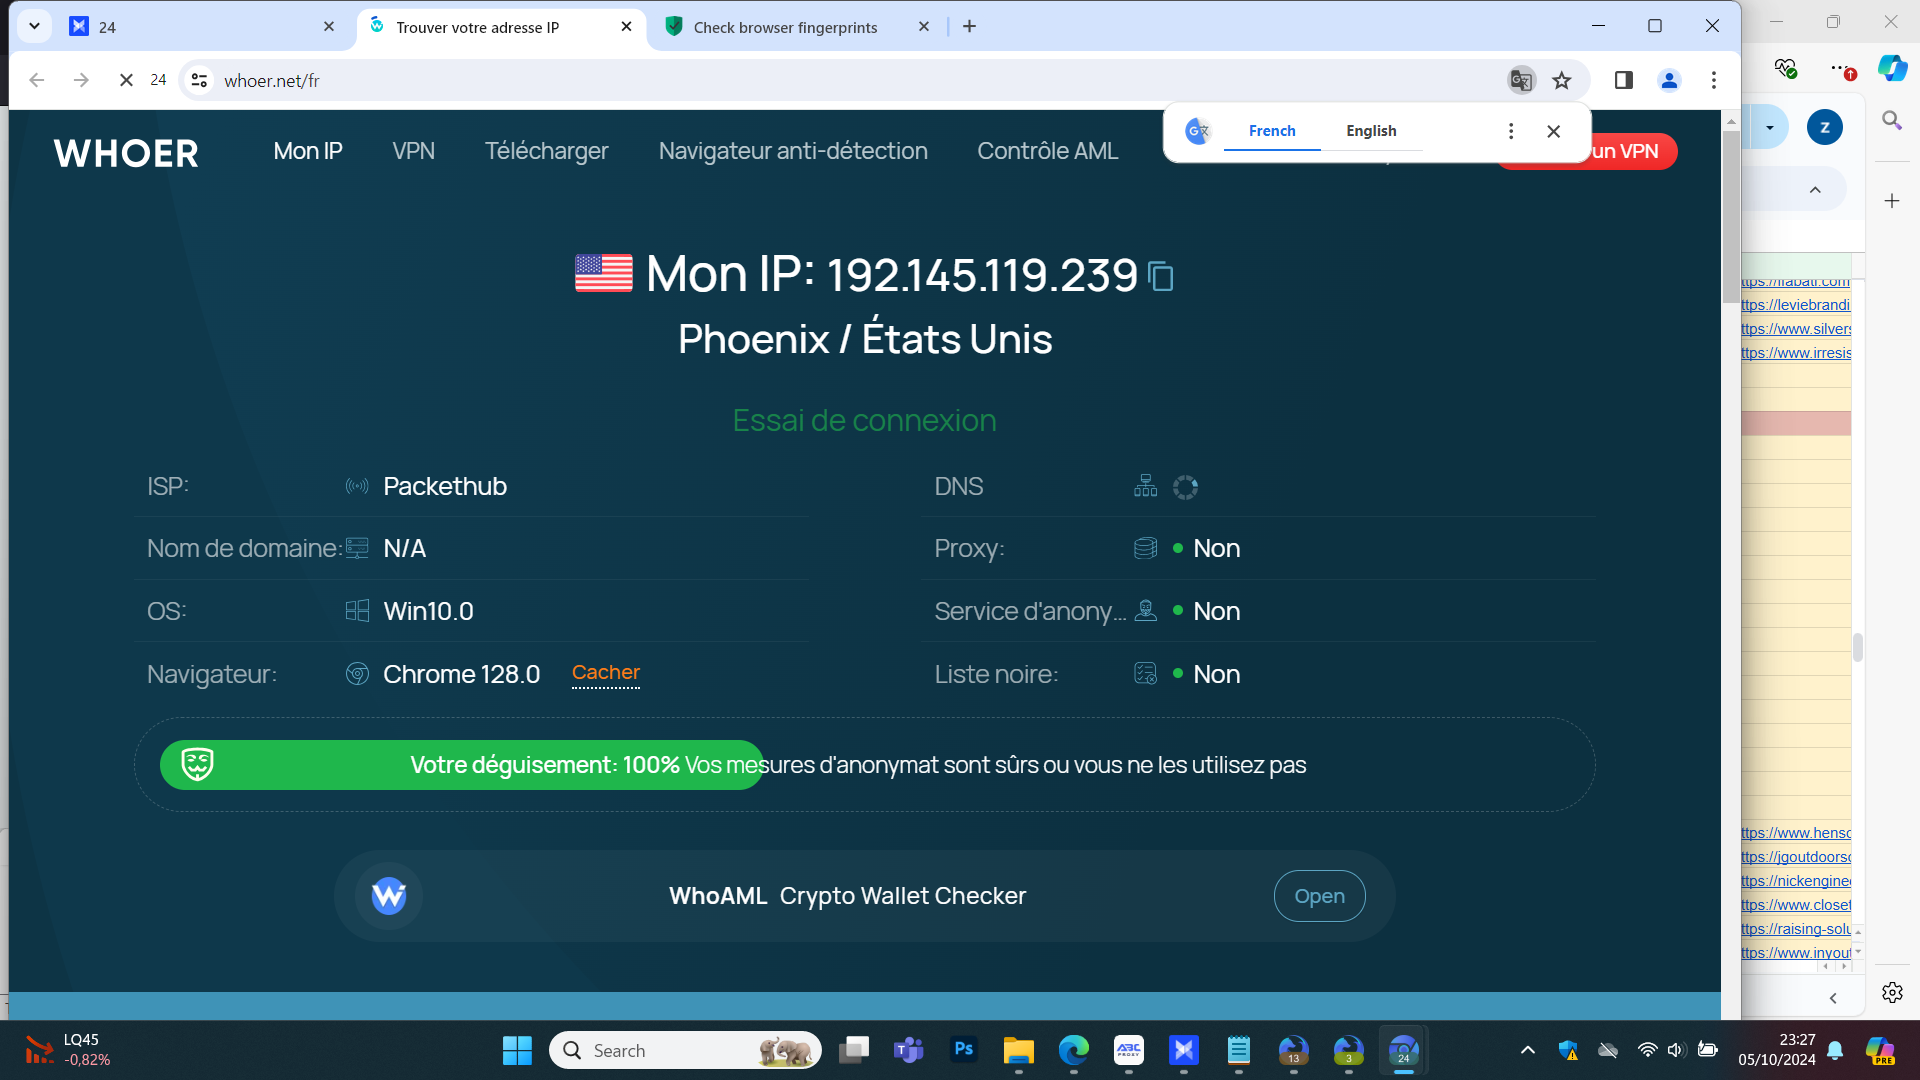The image size is (1920, 1080).
Task: Open the translate popup options menu
Action: (1511, 131)
